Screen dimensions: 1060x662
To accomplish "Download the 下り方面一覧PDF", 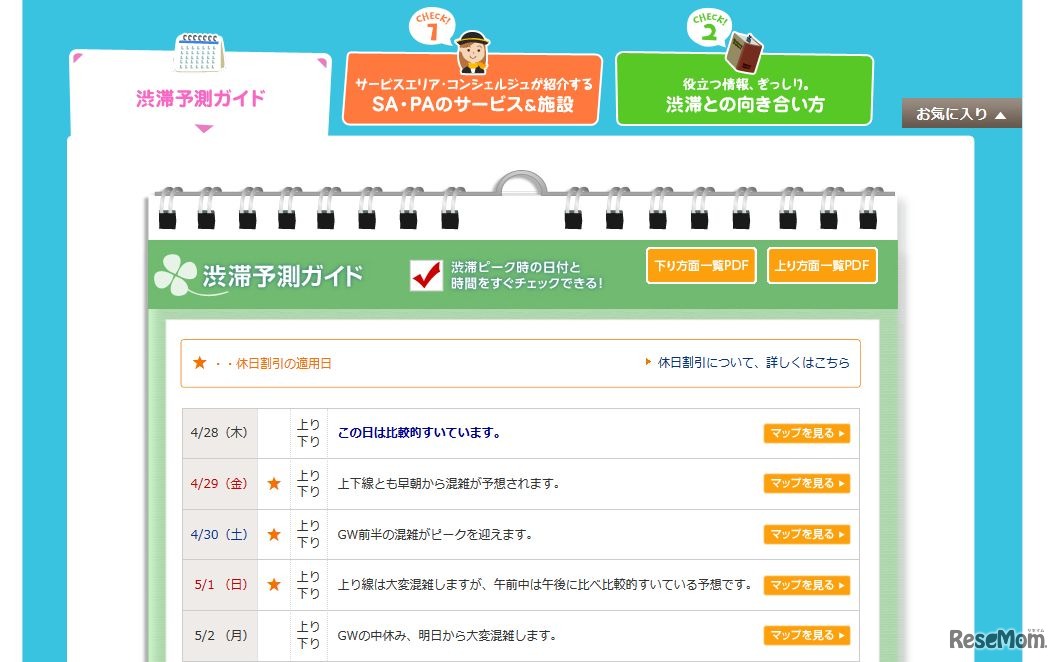I will (x=700, y=265).
